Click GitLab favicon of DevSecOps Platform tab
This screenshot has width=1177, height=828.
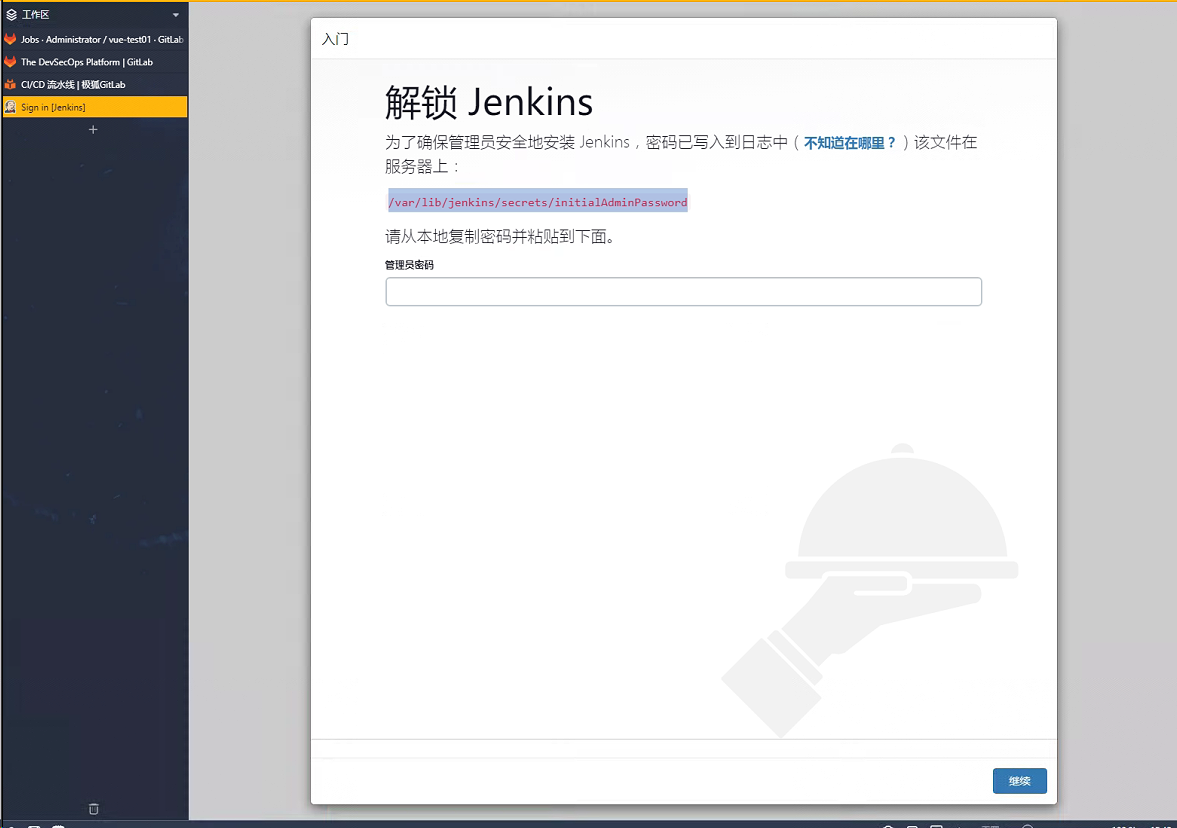(x=11, y=62)
